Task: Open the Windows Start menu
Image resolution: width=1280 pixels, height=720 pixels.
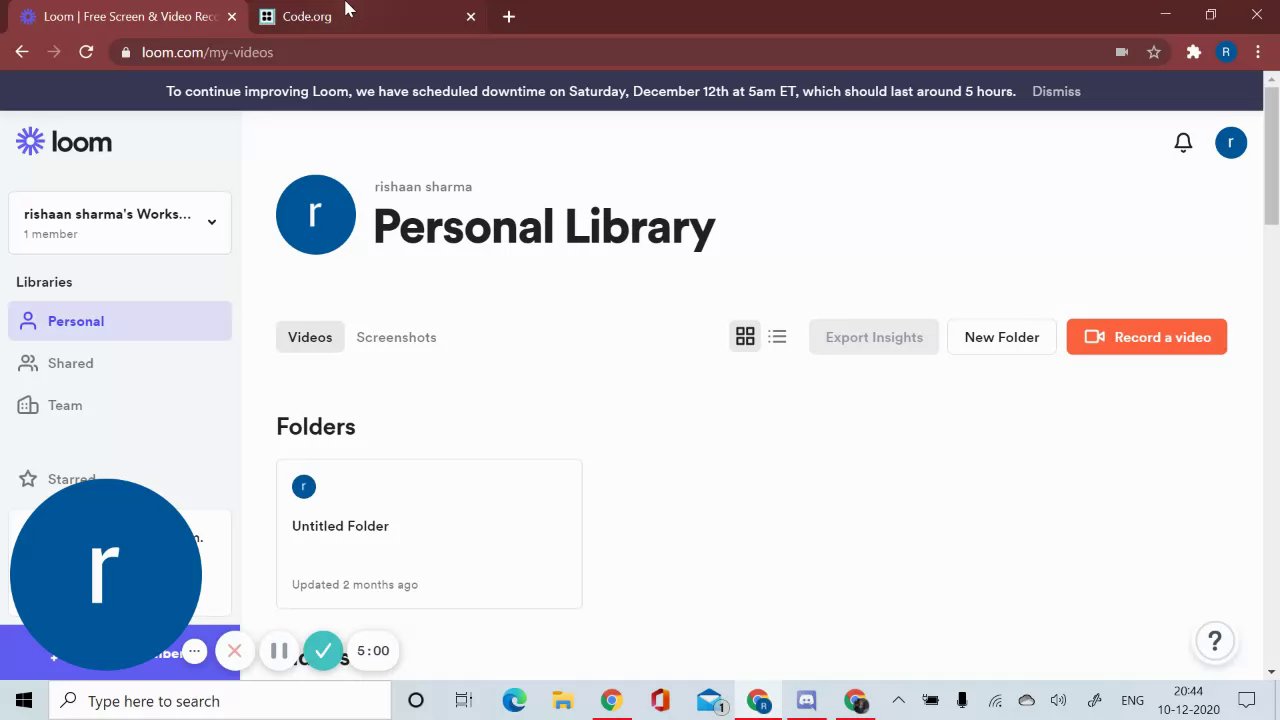Action: point(24,701)
